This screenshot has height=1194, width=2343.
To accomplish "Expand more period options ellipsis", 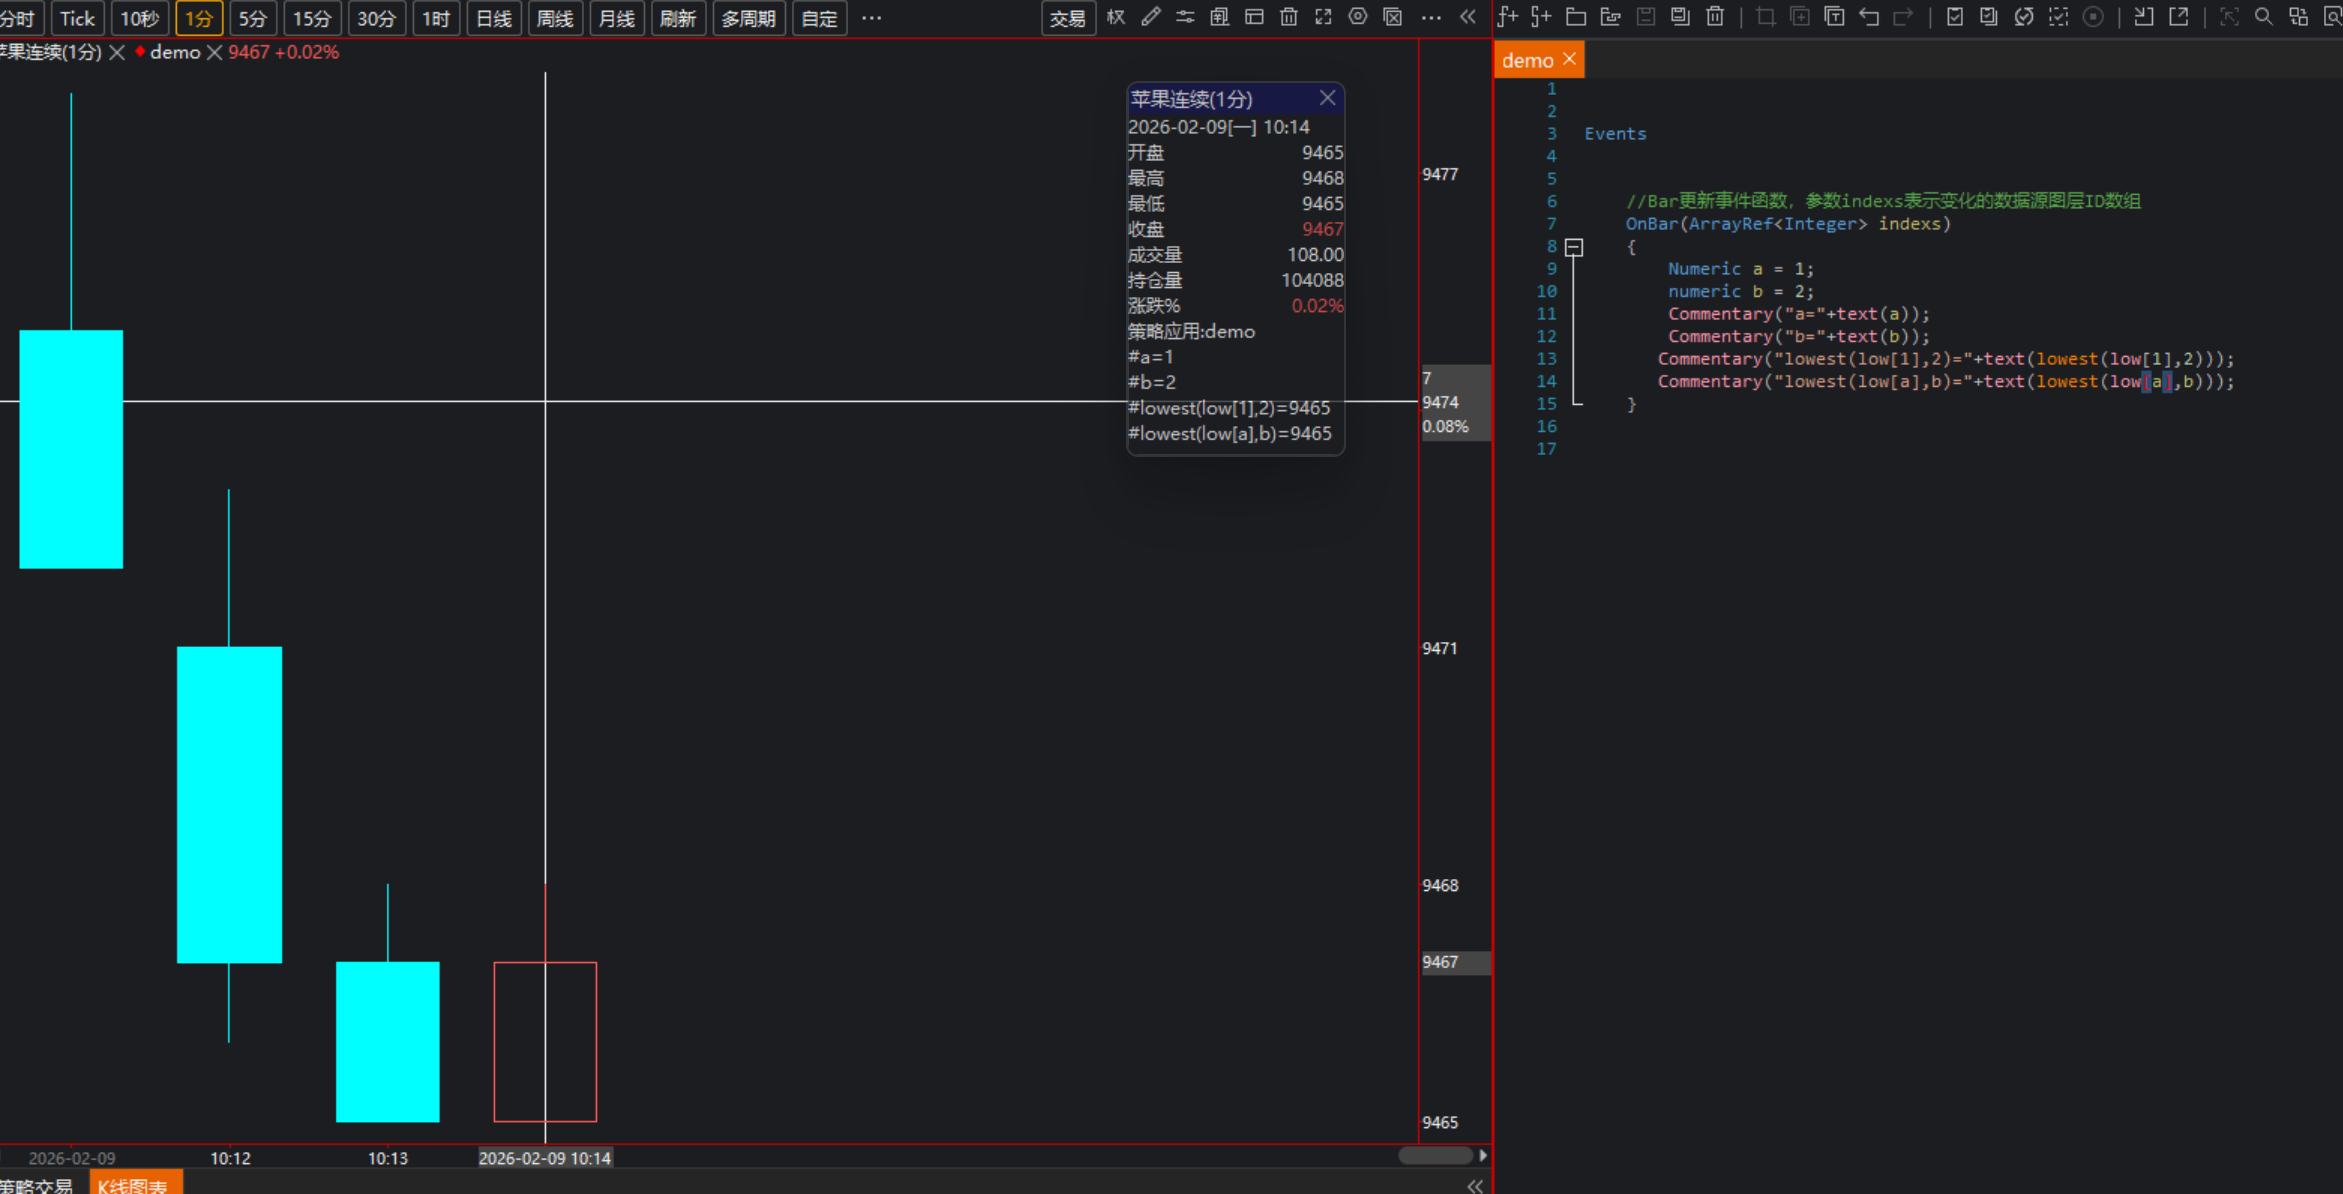I will 871,18.
